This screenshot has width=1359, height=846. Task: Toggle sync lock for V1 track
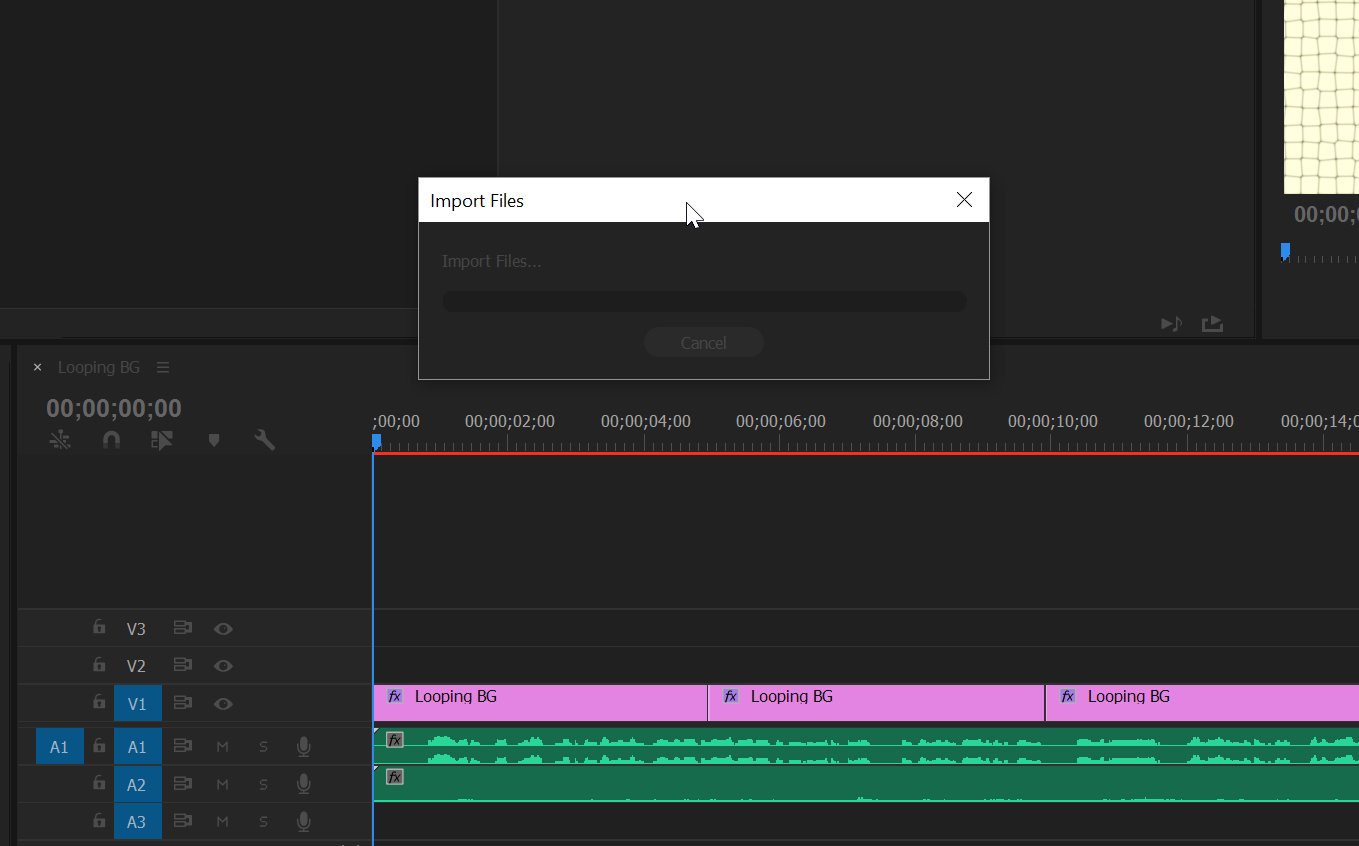(x=182, y=703)
